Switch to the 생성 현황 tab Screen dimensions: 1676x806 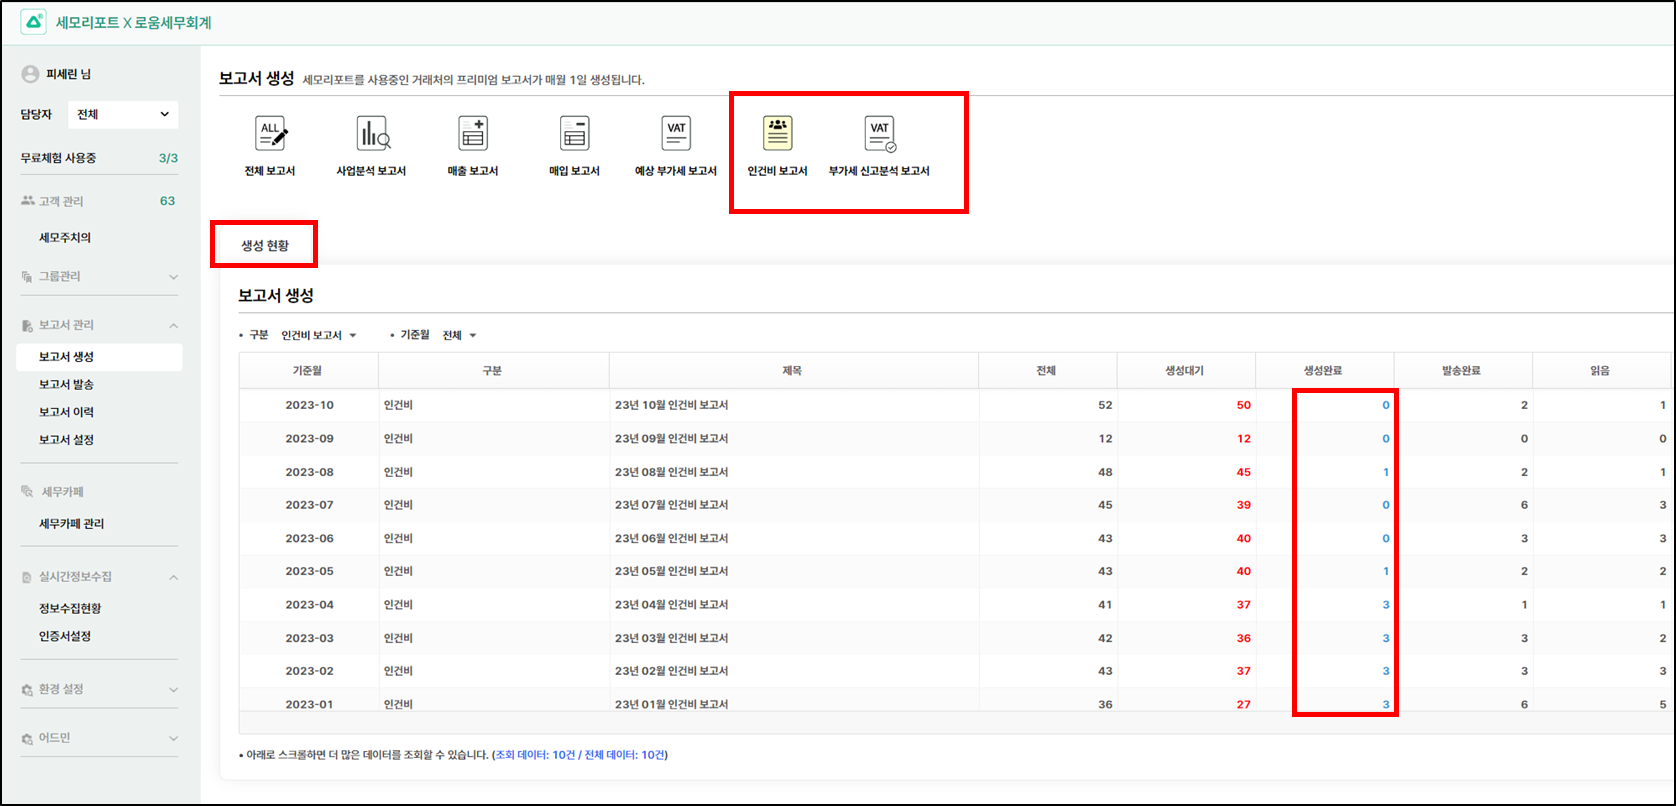(x=265, y=246)
